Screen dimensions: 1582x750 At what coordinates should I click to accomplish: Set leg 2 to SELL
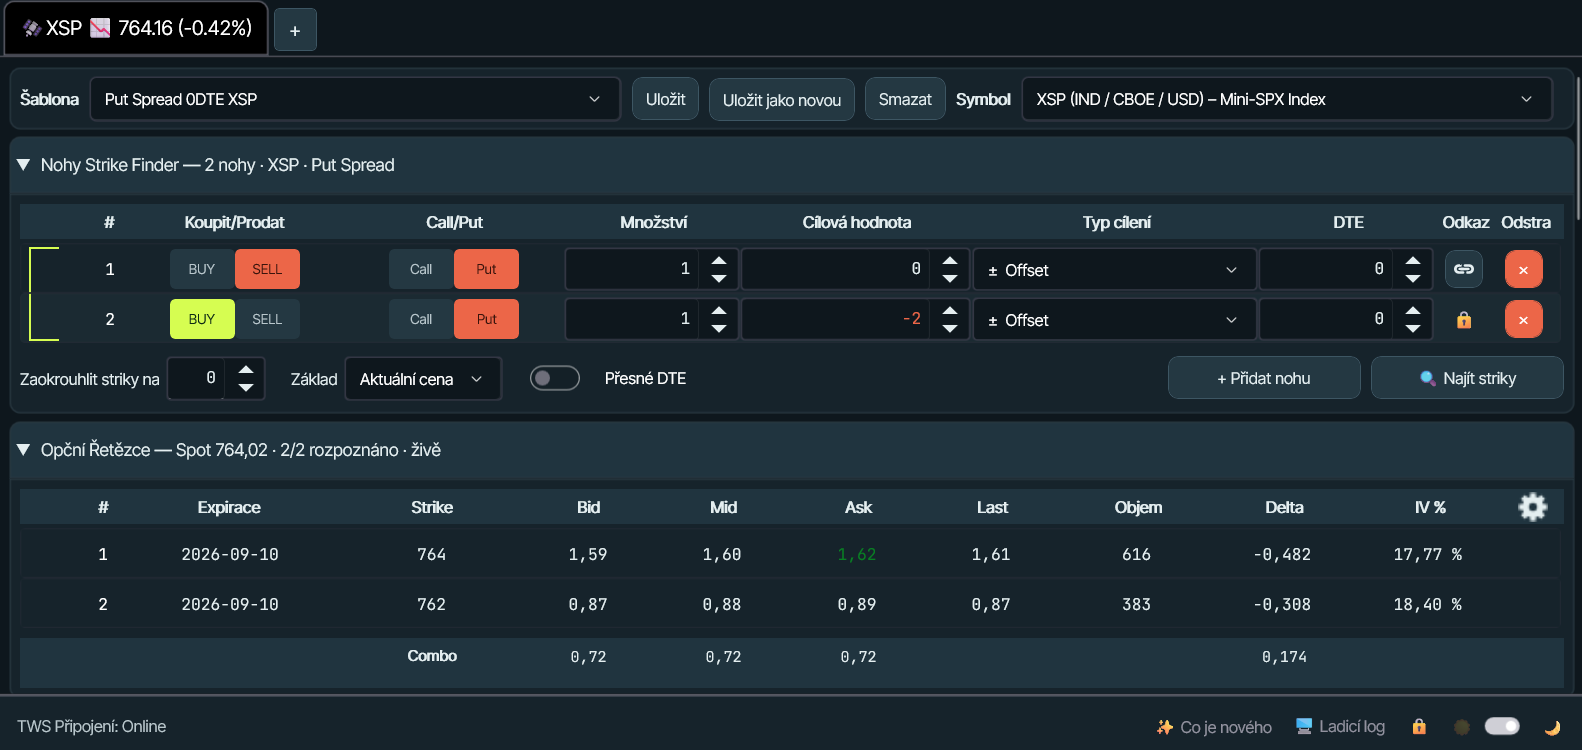click(267, 319)
